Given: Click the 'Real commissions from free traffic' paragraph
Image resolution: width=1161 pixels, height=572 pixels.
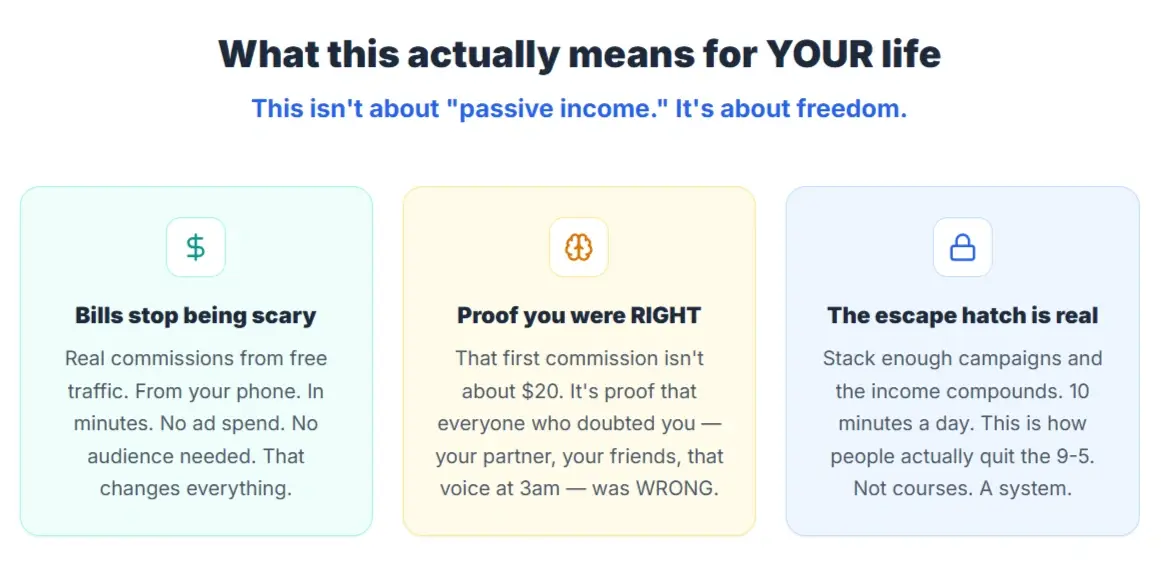Looking at the screenshot, I should coord(195,423).
